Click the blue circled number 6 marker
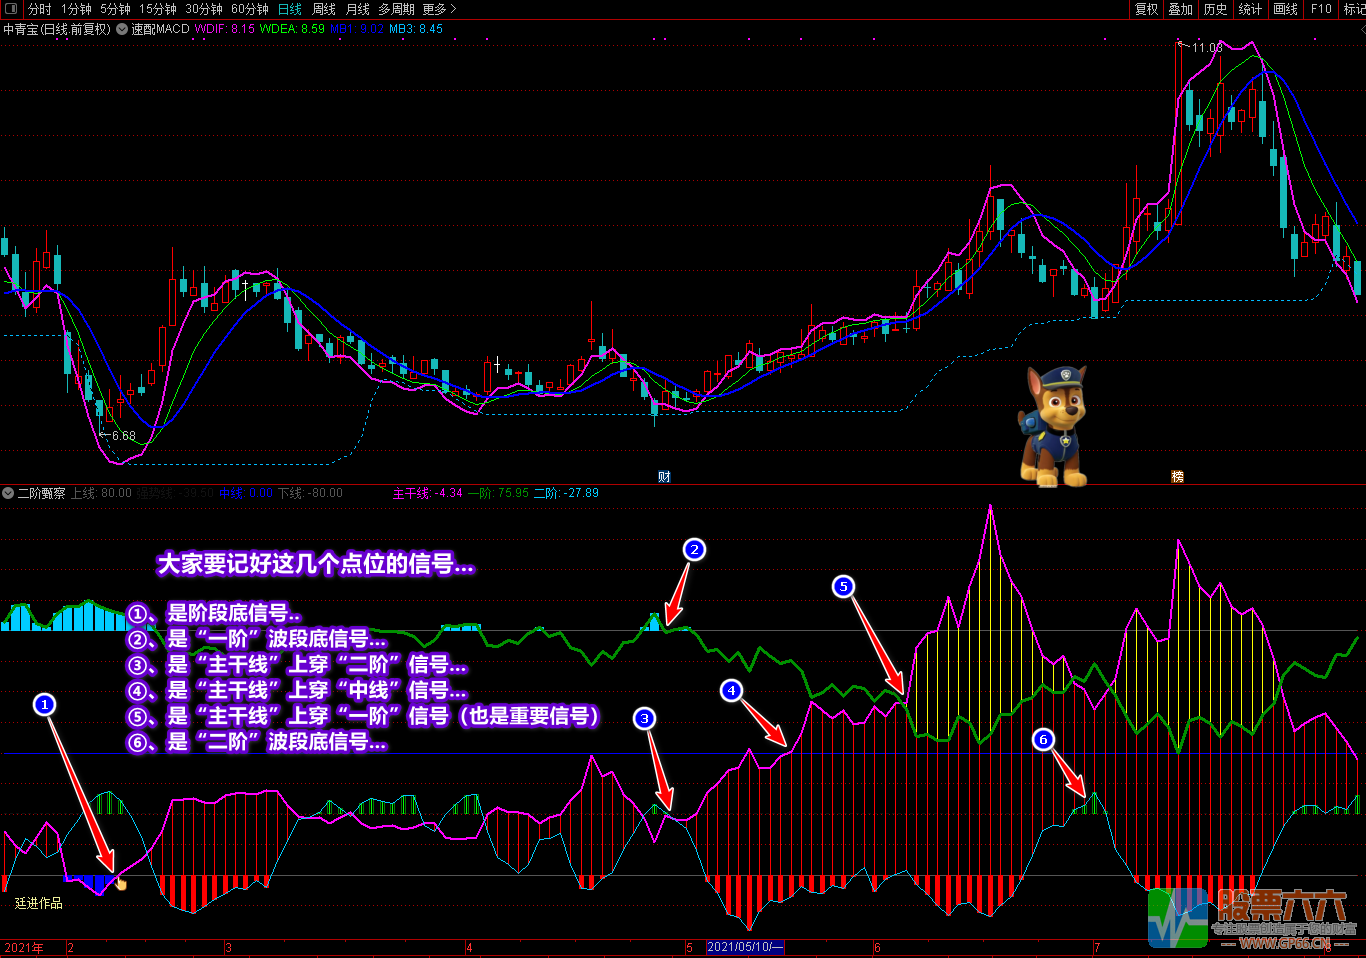The height and width of the screenshot is (958, 1366). click(1043, 740)
